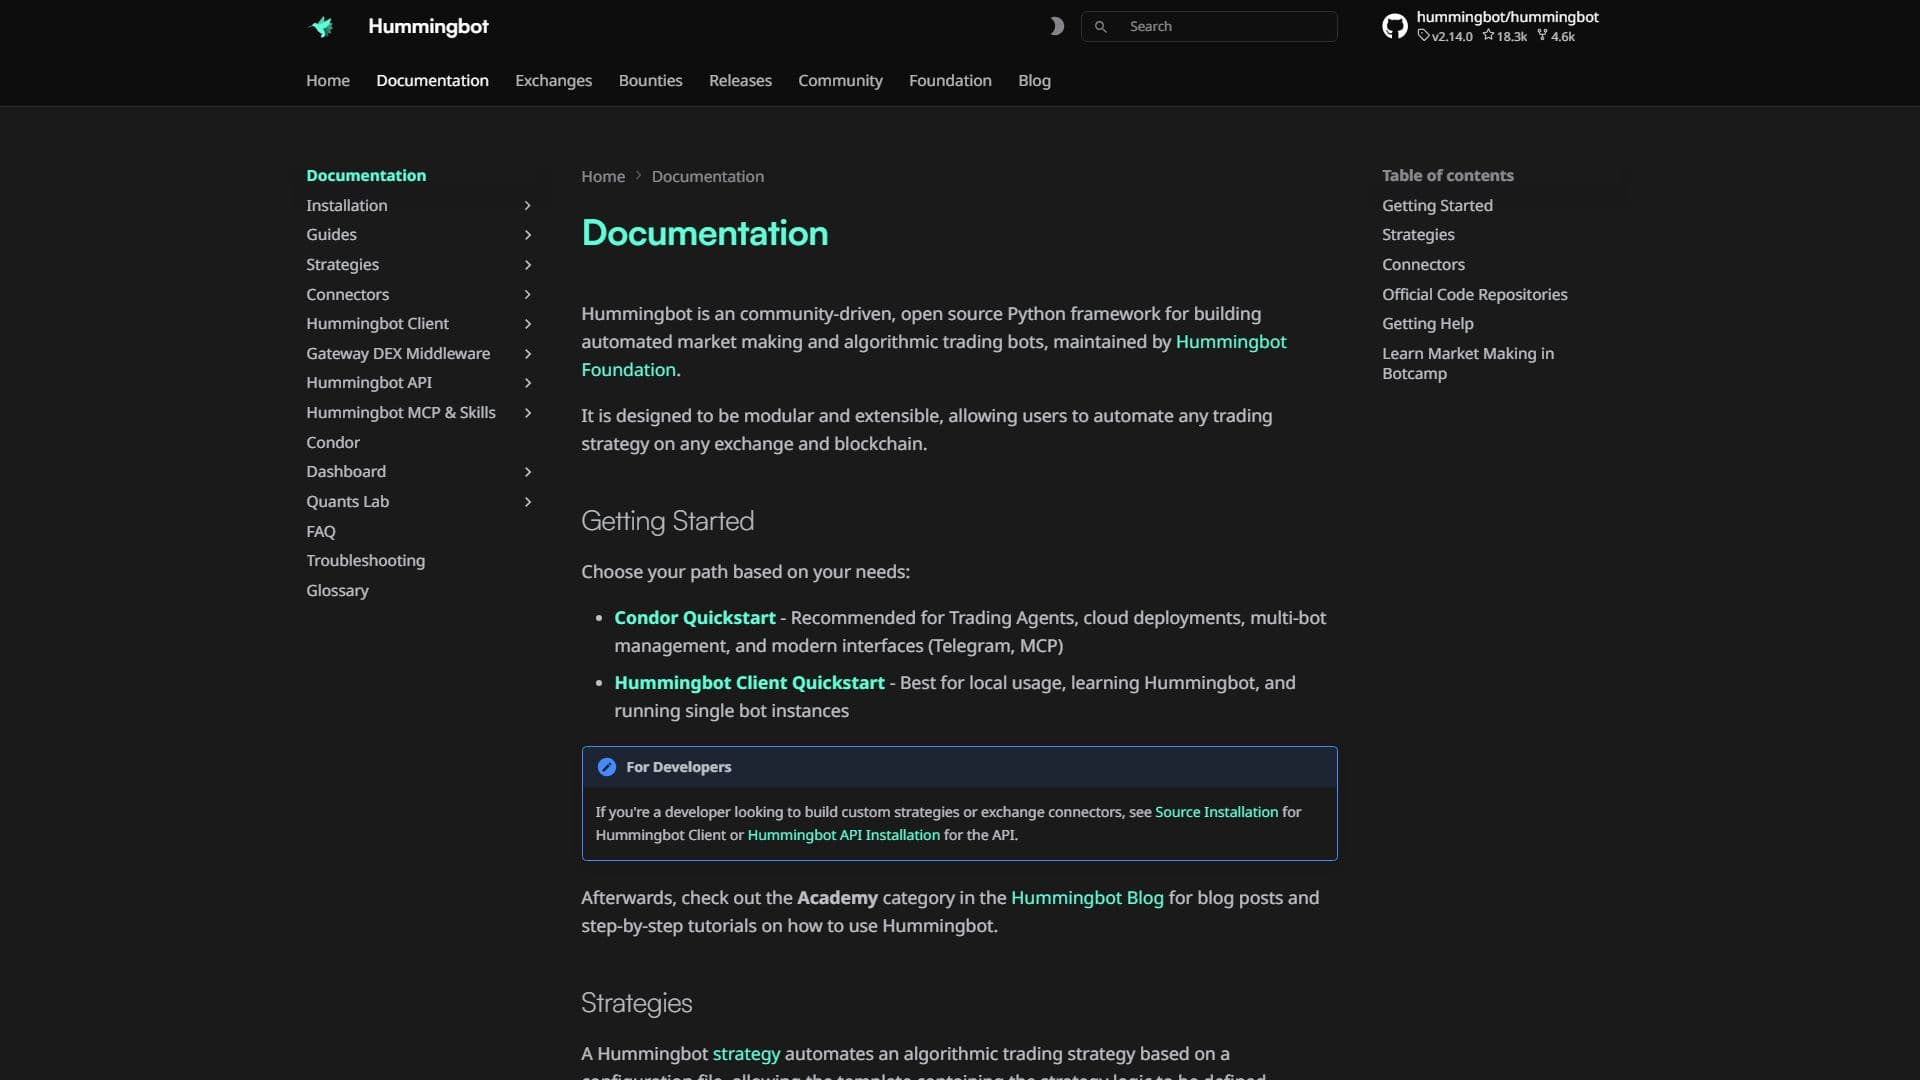Viewport: 1920px width, 1080px height.
Task: Open the FAQ sidebar item
Action: (321, 532)
